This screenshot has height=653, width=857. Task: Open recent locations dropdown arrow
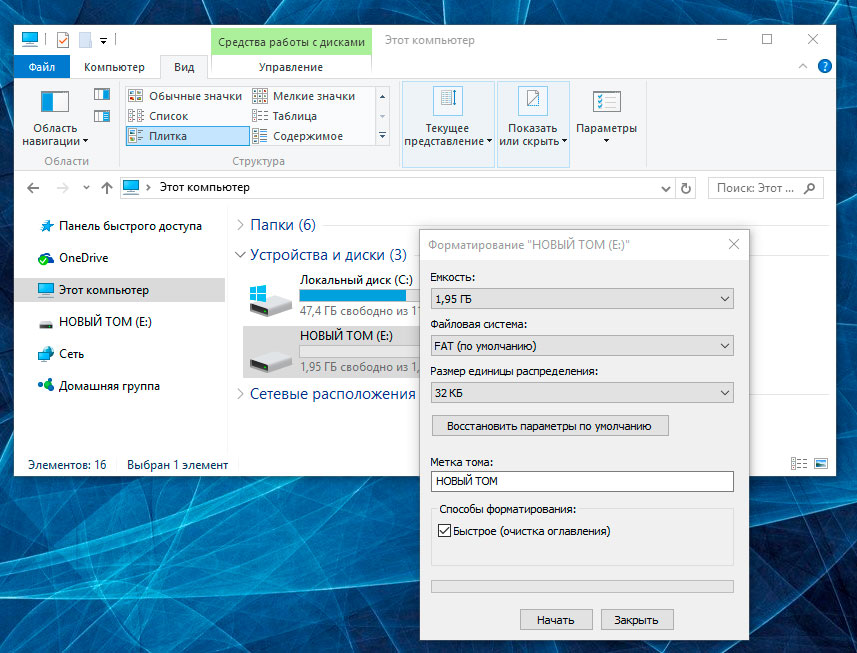[86, 188]
